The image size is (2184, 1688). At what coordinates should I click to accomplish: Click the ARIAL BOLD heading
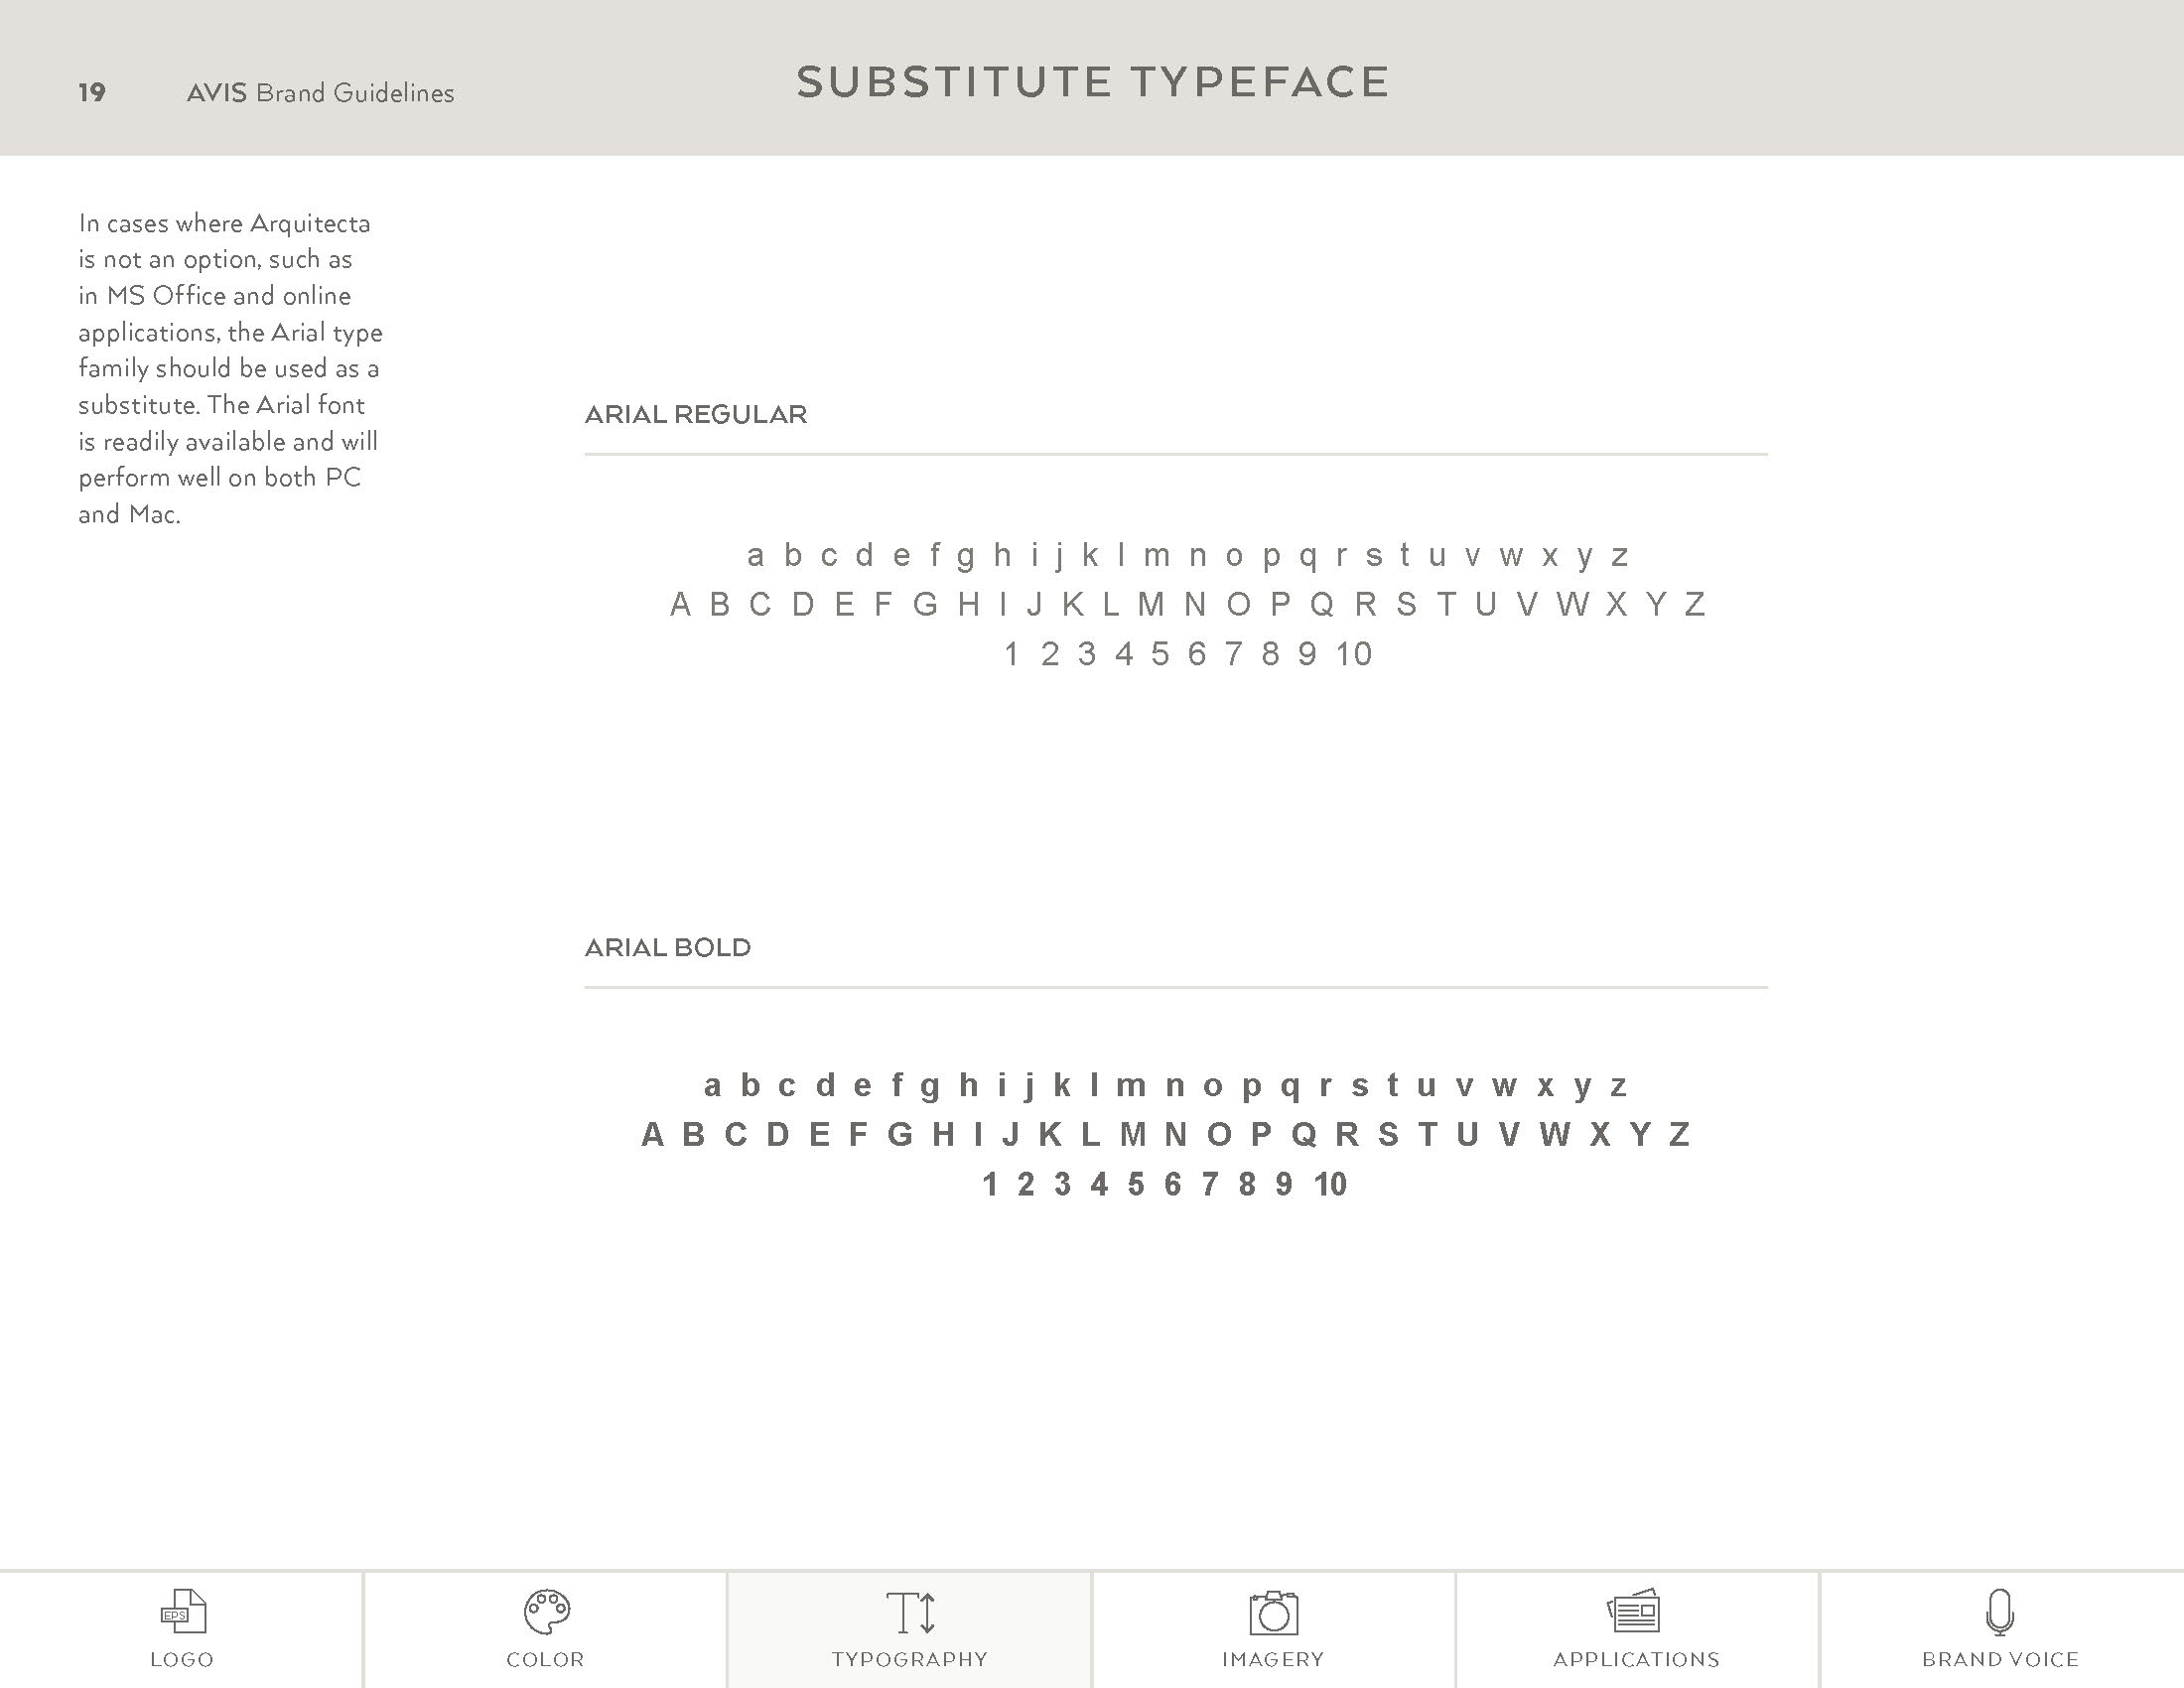point(668,947)
